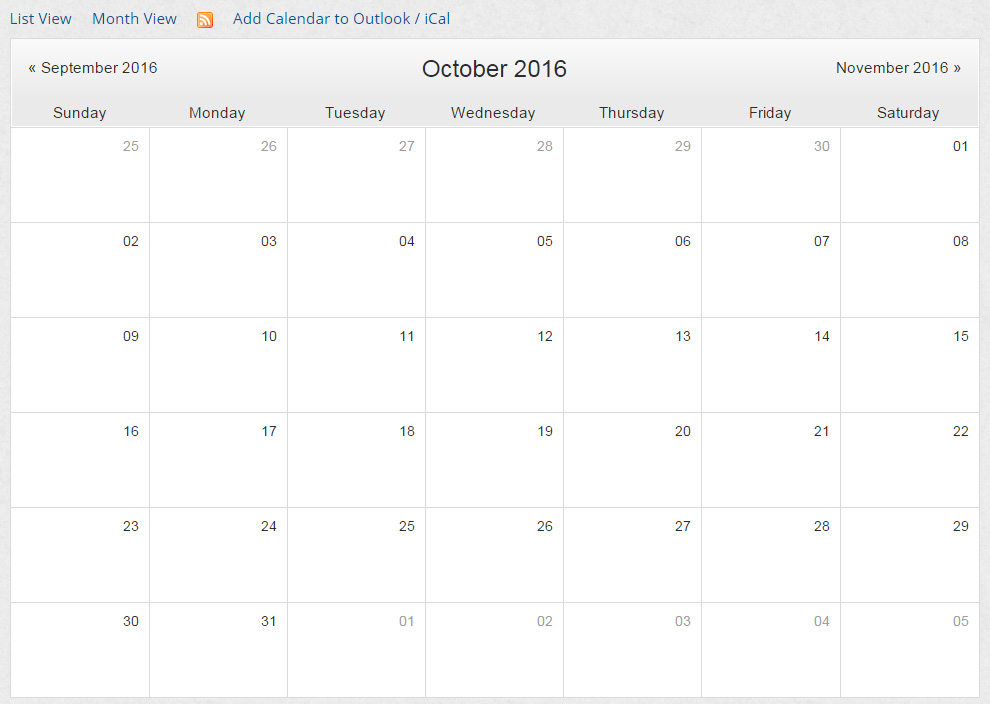Switch to List View
The height and width of the screenshot is (704, 990).
(x=40, y=19)
